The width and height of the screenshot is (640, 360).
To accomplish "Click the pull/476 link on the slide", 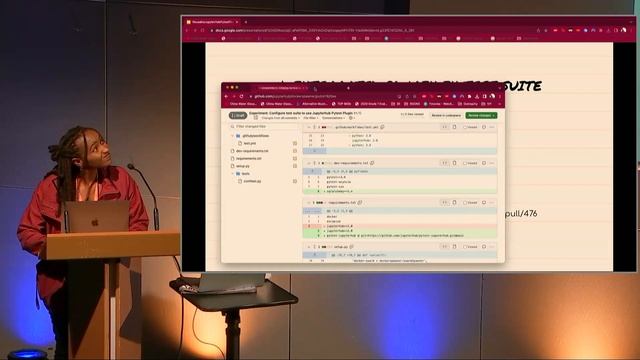I will [x=521, y=213].
